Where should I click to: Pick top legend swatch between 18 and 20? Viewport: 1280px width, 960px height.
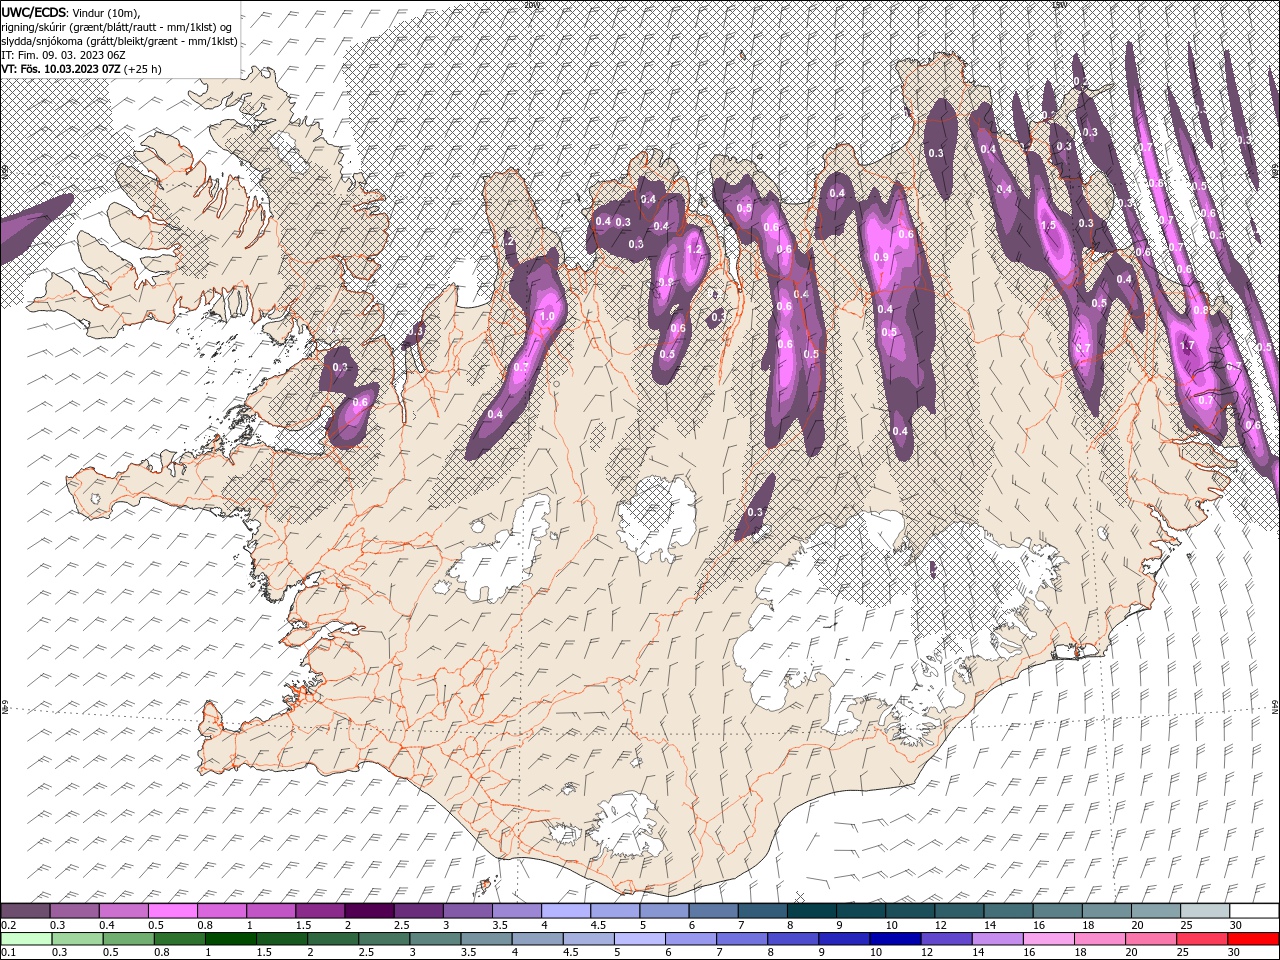[1107, 910]
